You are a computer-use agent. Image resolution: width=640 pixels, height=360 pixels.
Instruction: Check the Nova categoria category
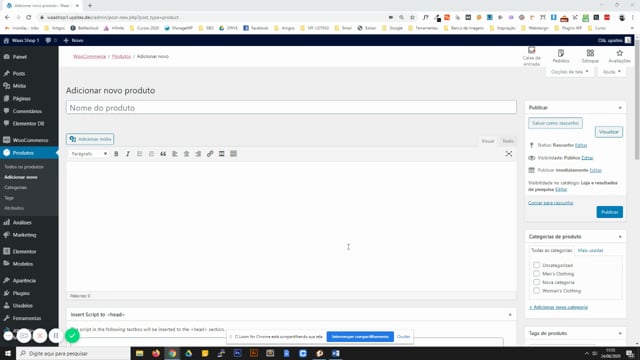point(536,282)
